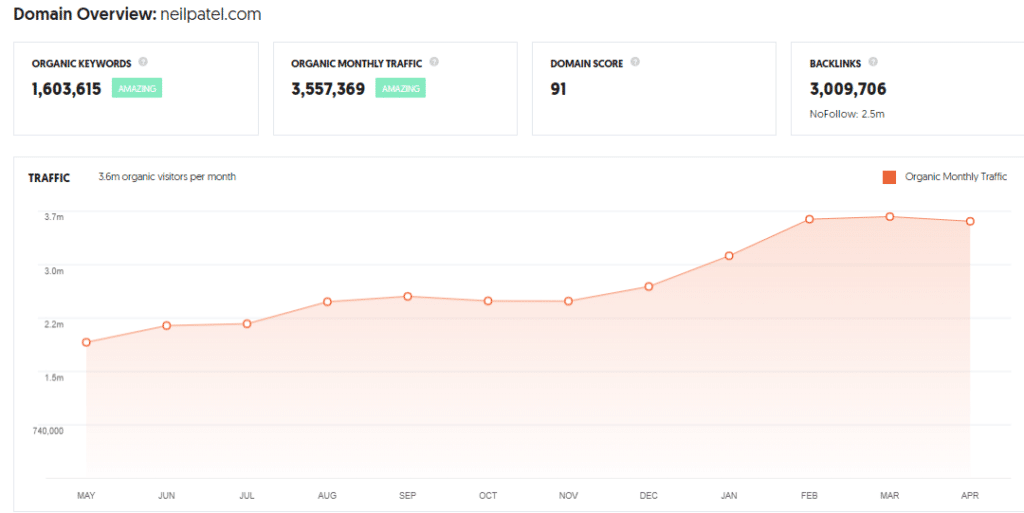
Task: Click help icon beside Organic Keywords
Action: (x=144, y=63)
